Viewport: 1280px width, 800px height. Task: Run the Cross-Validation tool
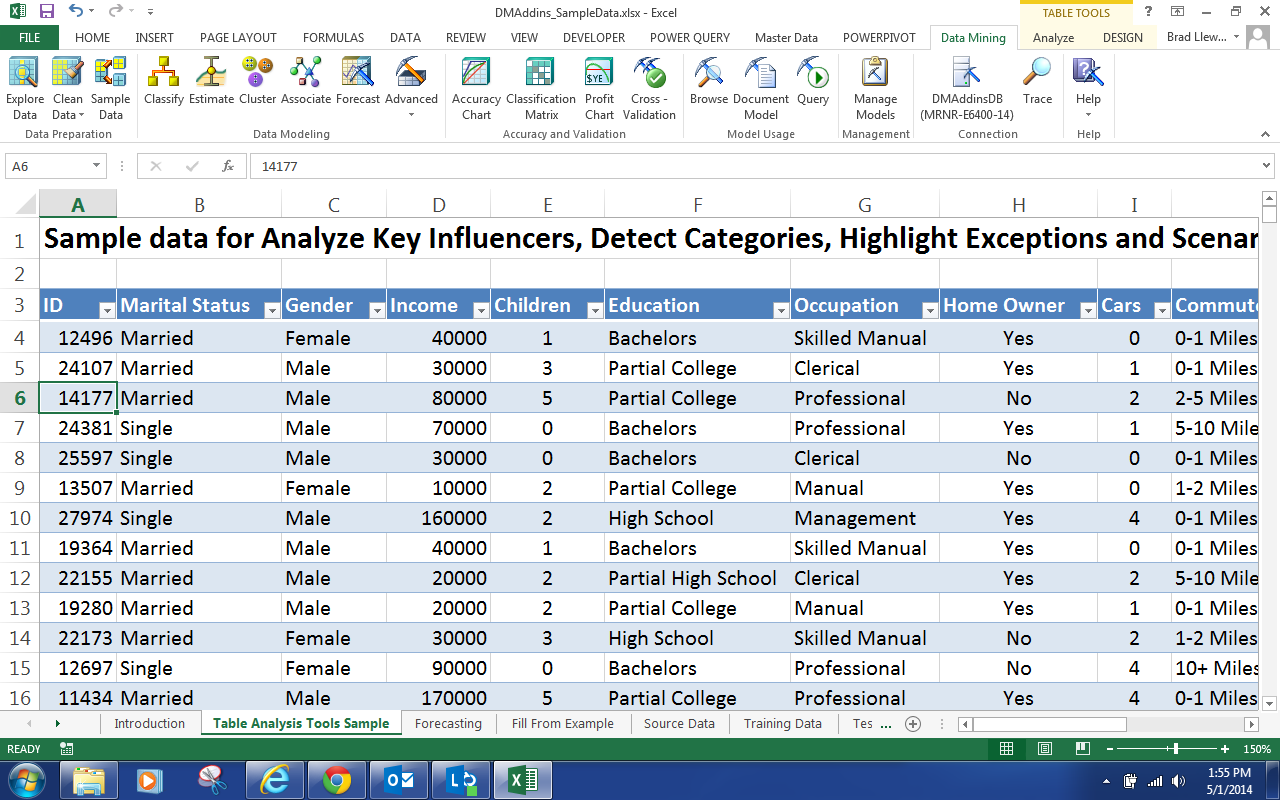pos(649,88)
